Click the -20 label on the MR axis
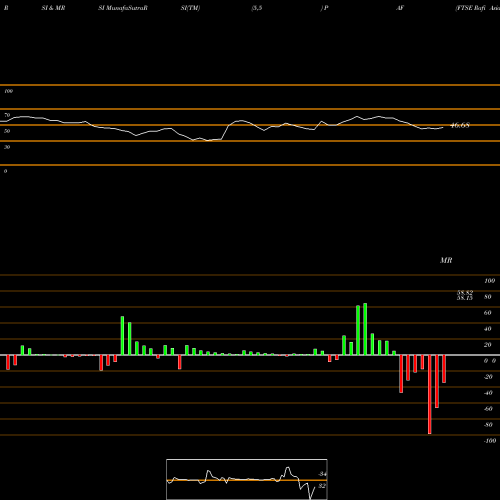Viewport: 500px width, 500px height. 488,377
